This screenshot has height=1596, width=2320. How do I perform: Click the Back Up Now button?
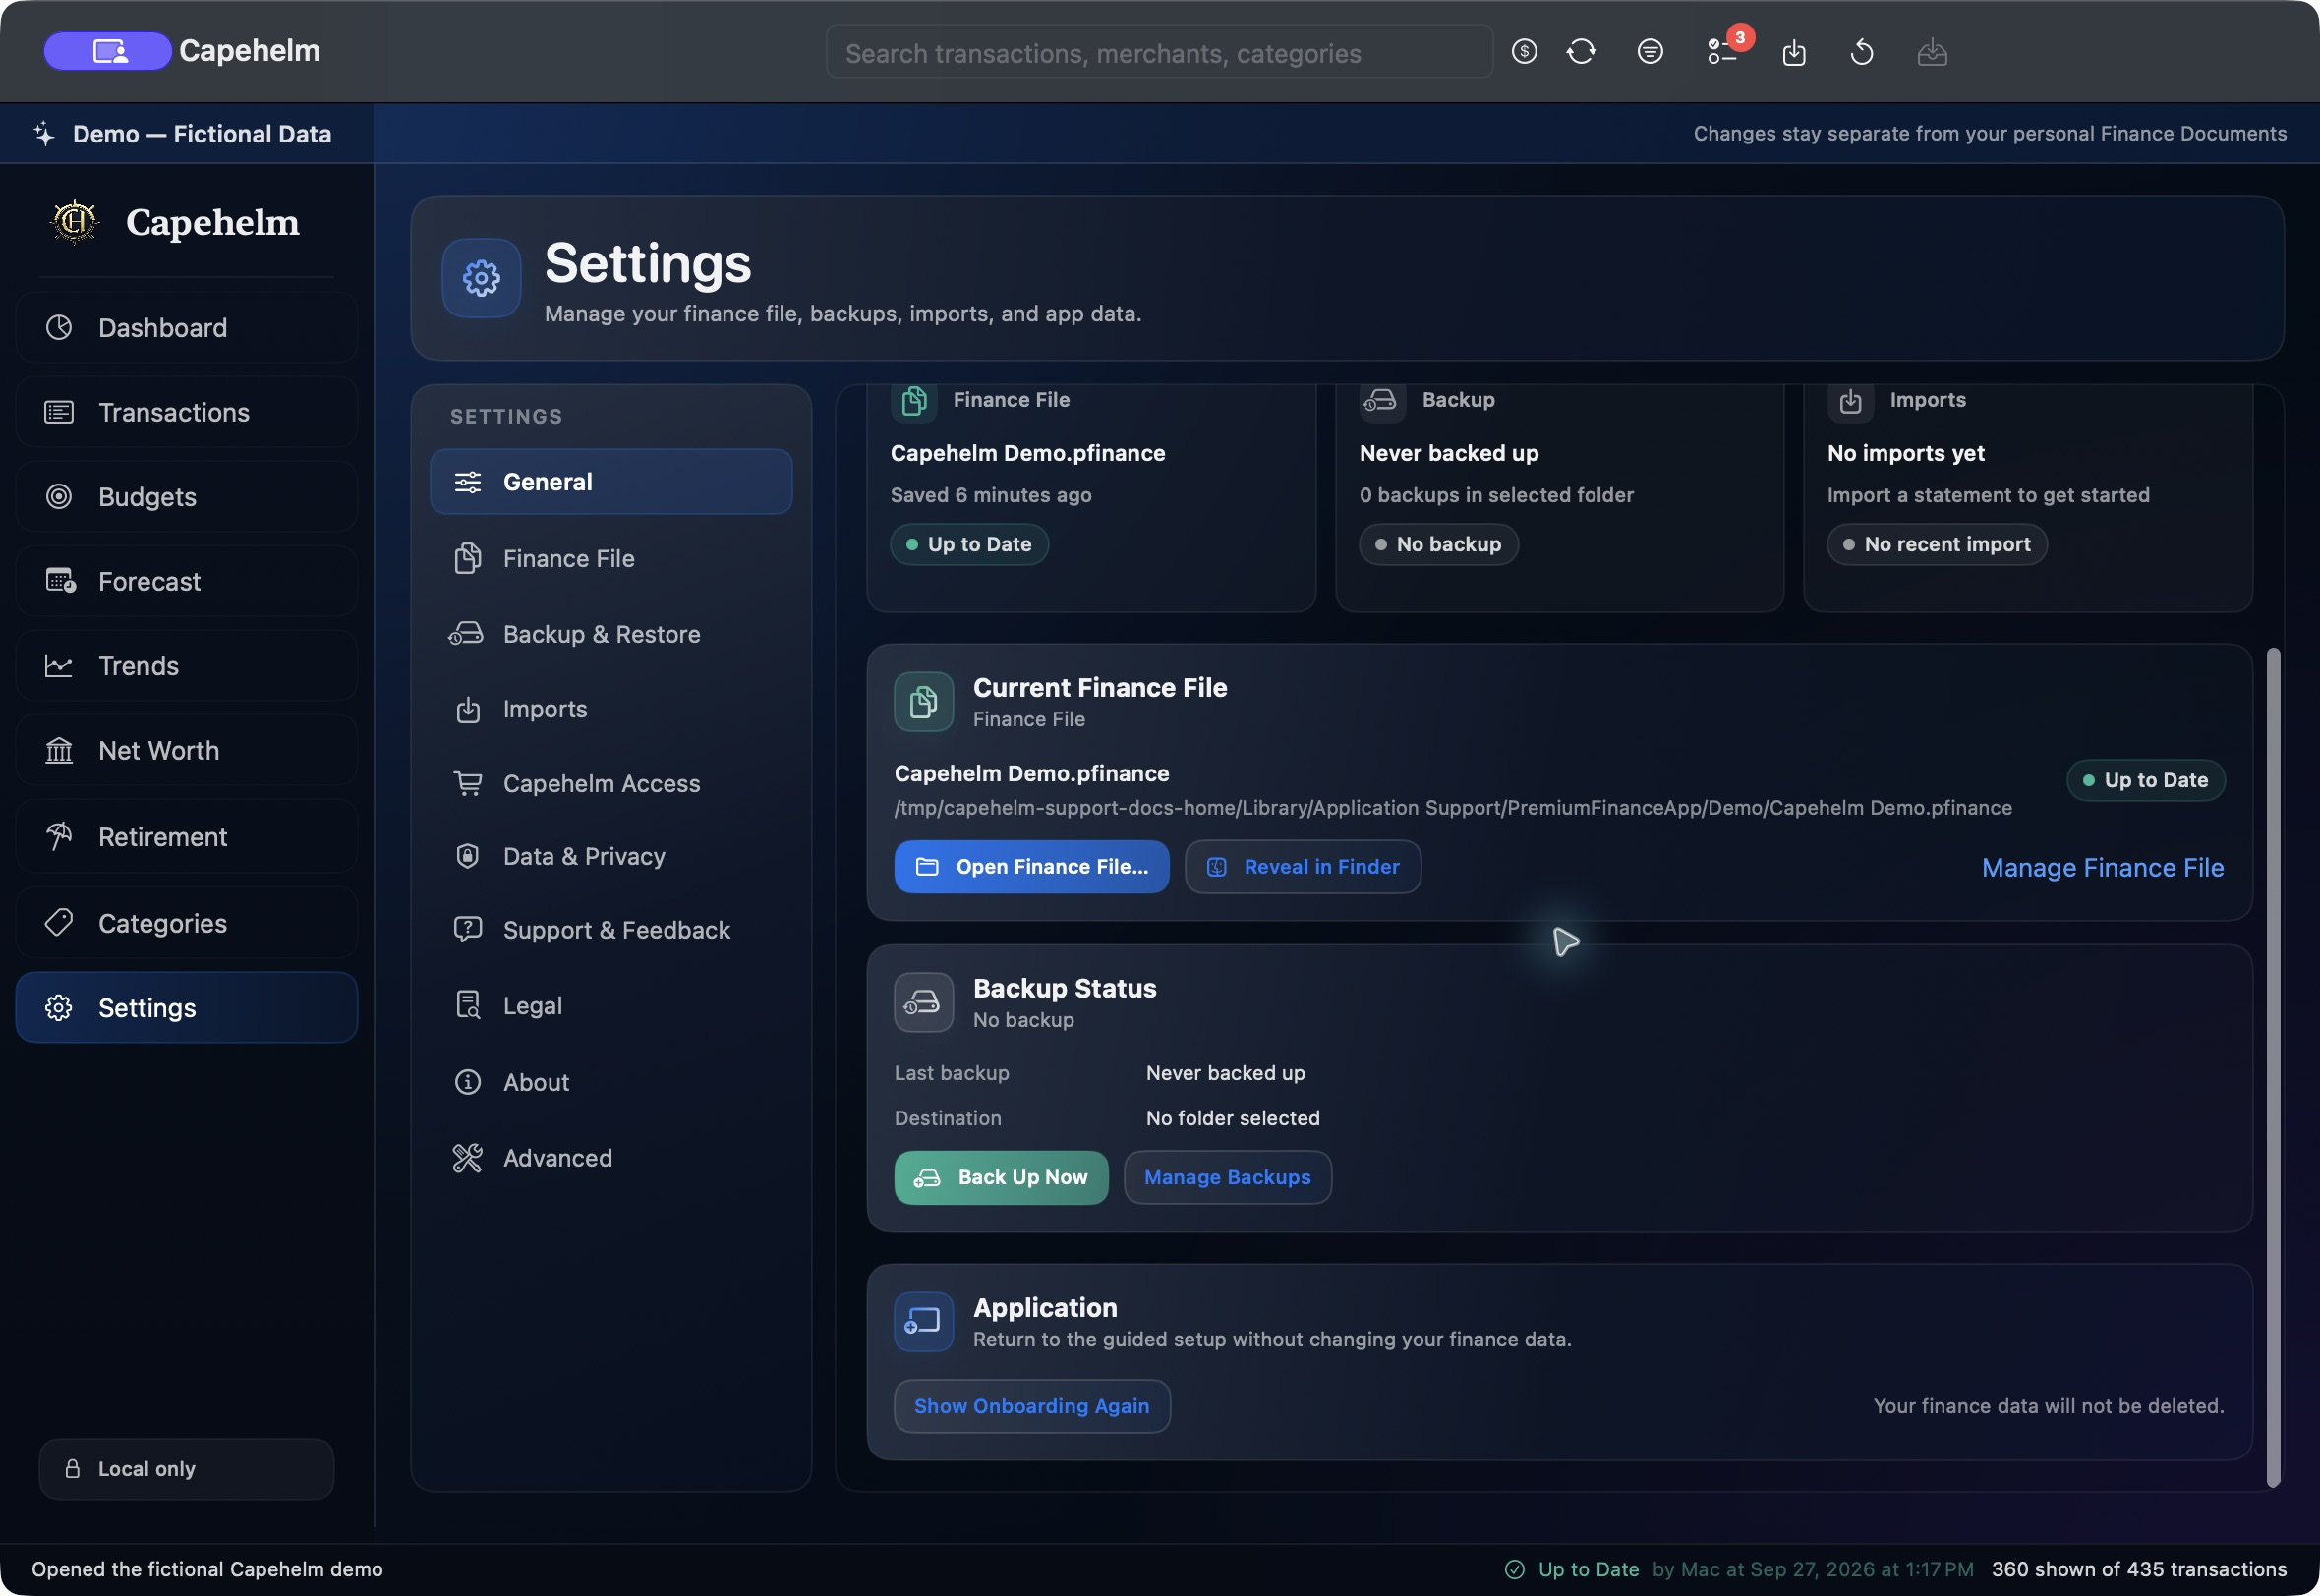click(1001, 1178)
